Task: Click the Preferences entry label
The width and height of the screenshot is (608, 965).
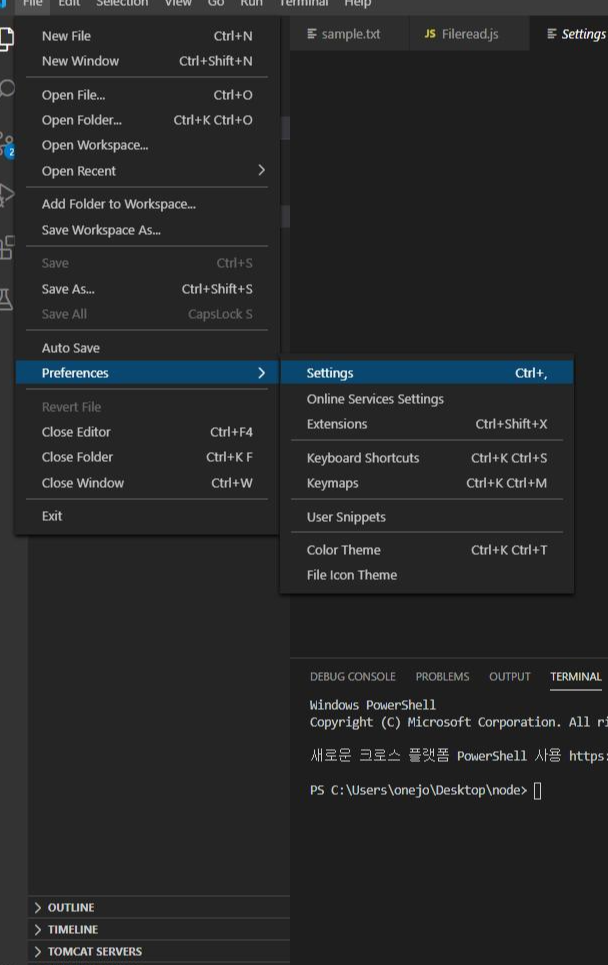Action: (75, 373)
